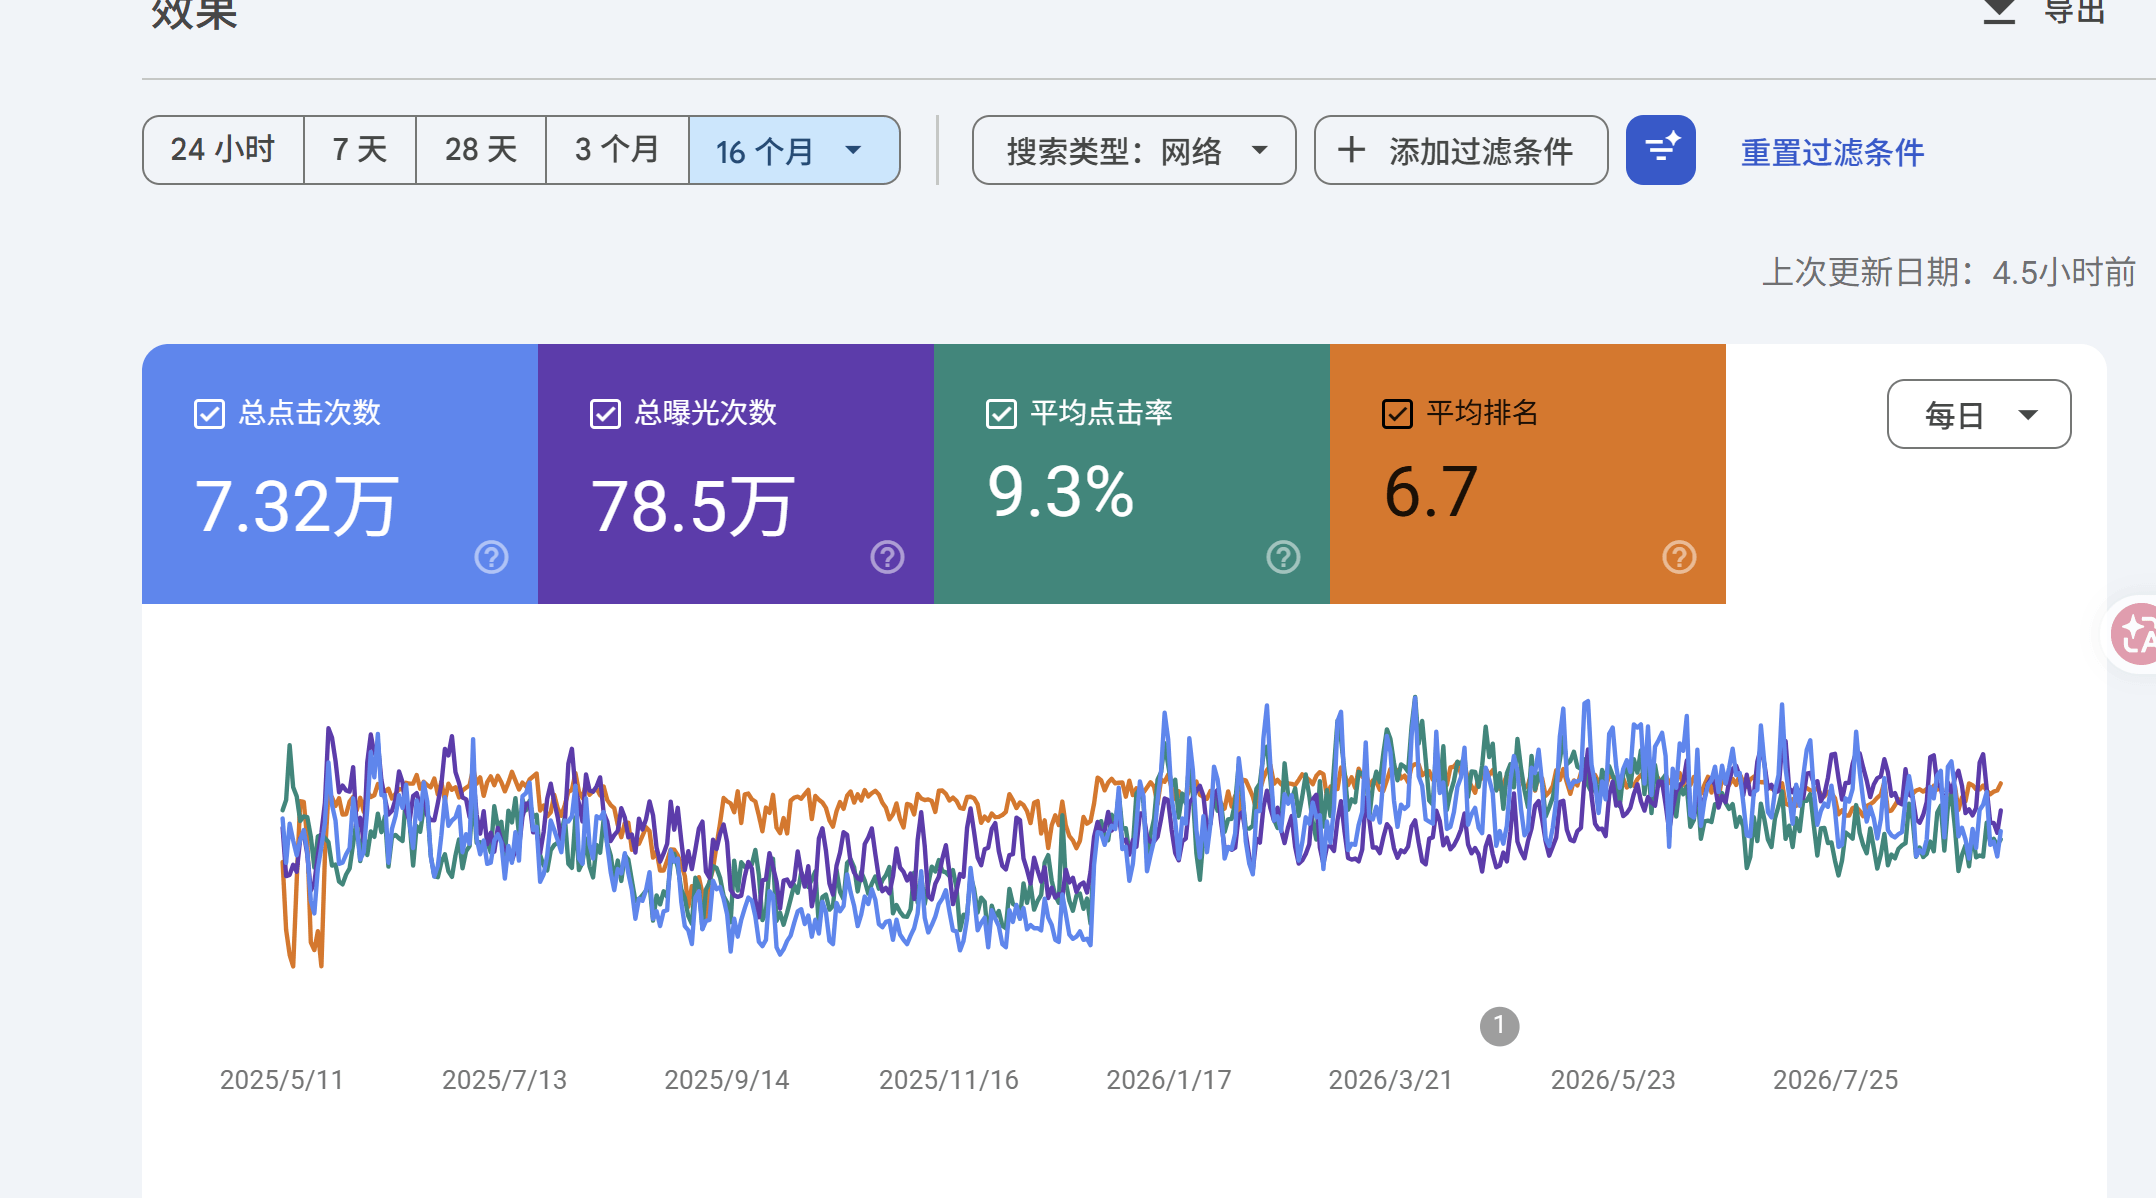The width and height of the screenshot is (2156, 1198).
Task: Open help icon on 平均排名 card
Action: (1679, 557)
